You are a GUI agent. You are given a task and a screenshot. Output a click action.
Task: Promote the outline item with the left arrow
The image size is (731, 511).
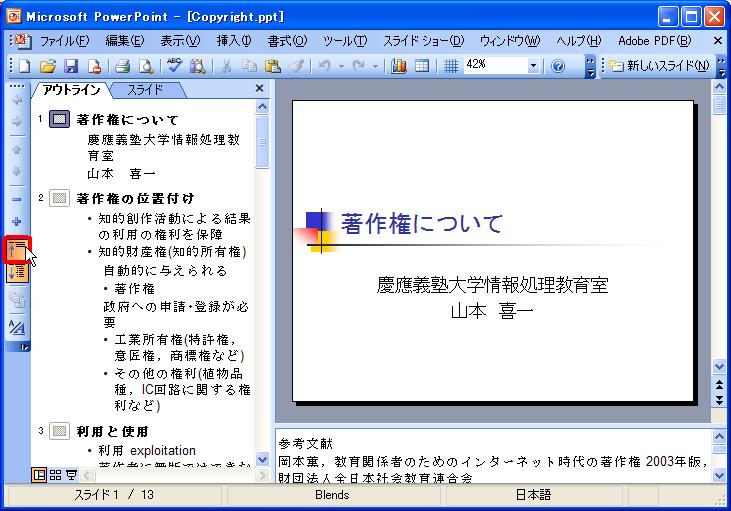(16, 100)
